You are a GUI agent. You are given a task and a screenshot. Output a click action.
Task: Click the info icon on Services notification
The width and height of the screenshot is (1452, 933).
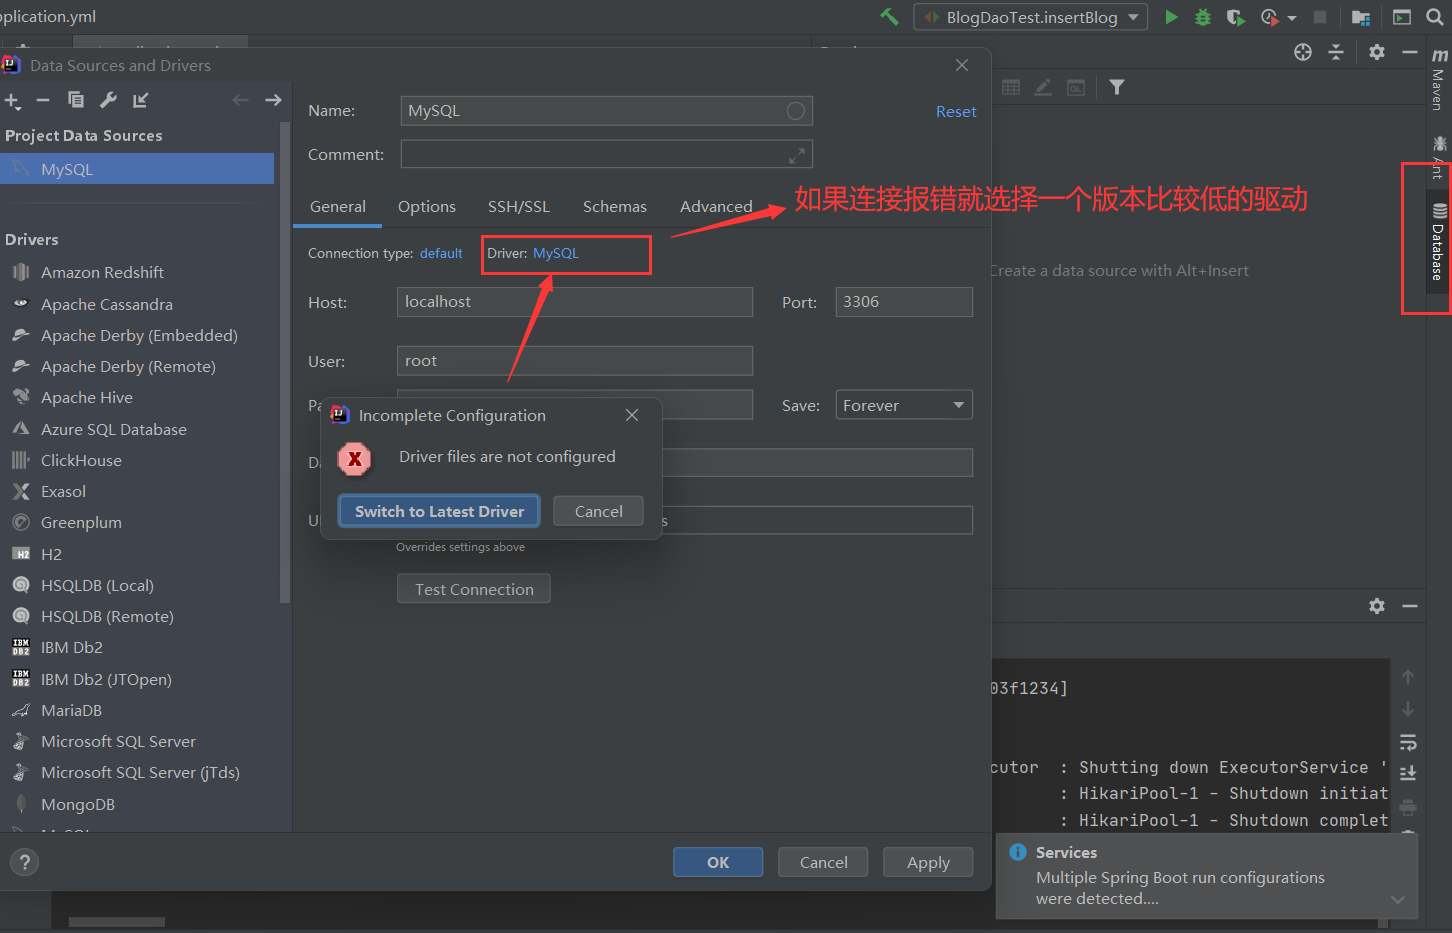coord(1018,852)
